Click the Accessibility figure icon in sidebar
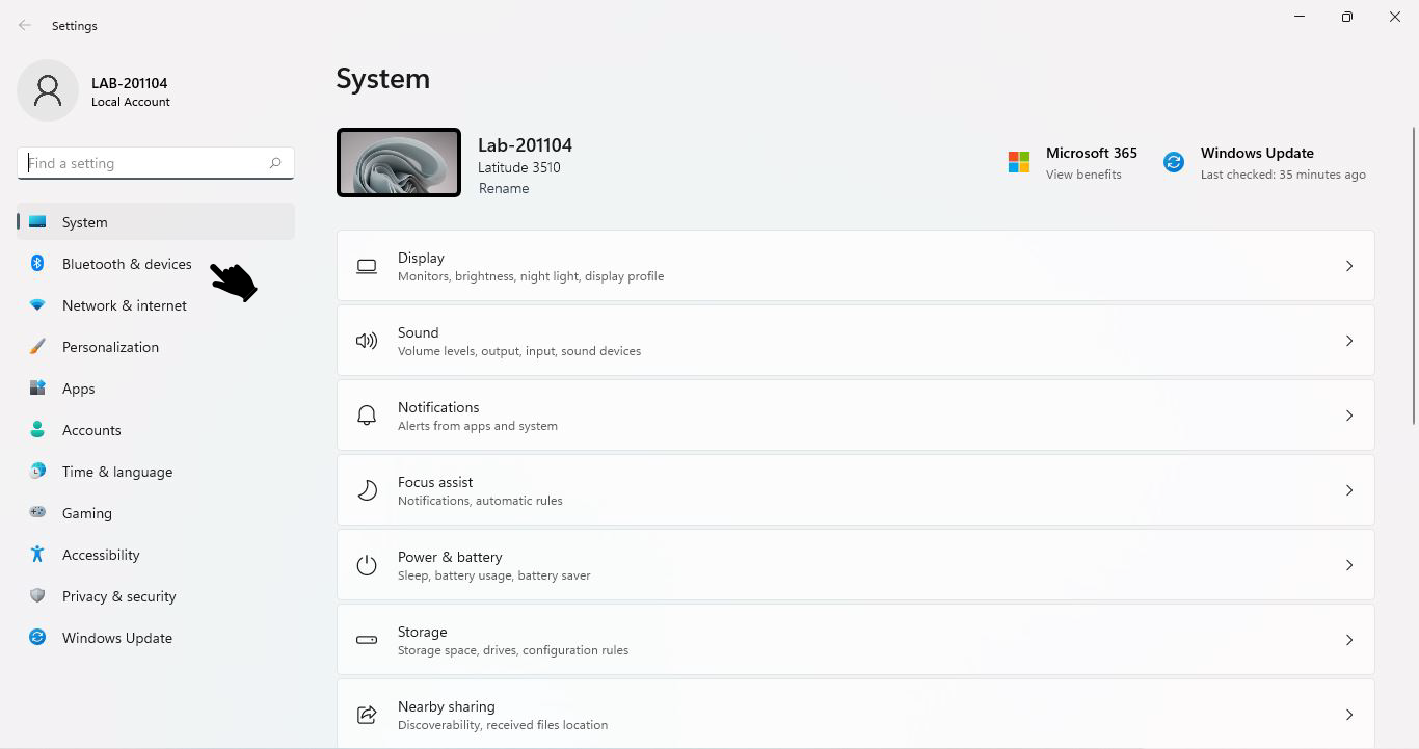The height and width of the screenshot is (749, 1419). [38, 554]
